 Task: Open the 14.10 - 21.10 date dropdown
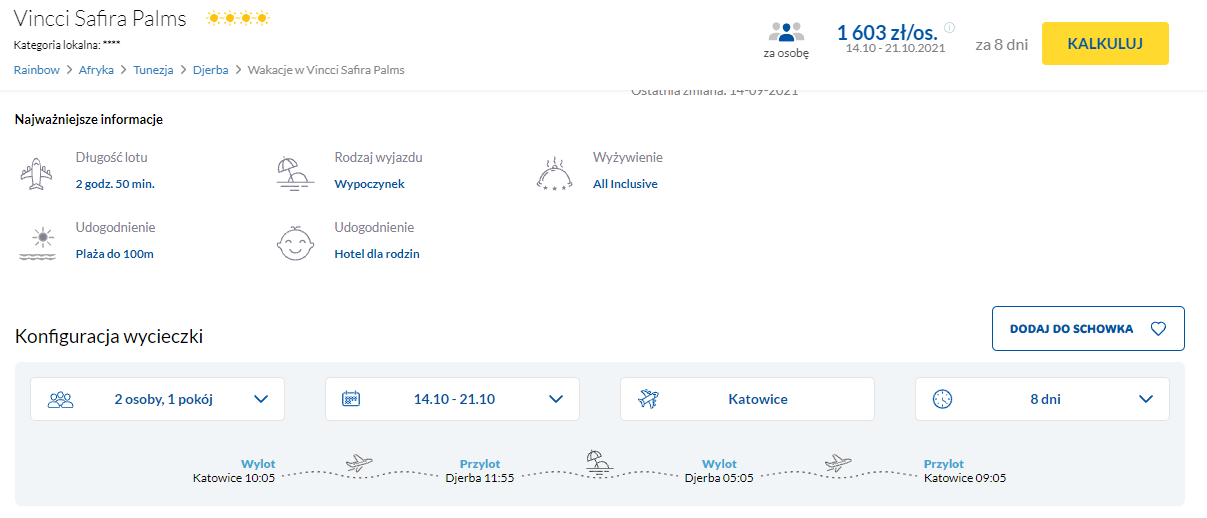(x=556, y=399)
